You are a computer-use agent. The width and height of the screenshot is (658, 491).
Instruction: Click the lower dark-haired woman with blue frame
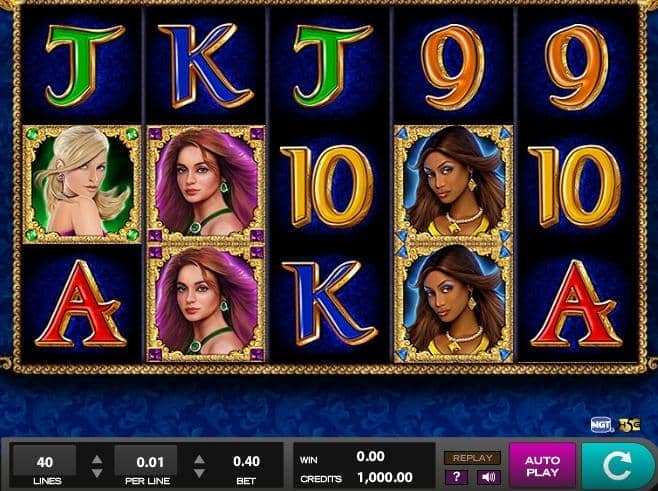[x=454, y=303]
